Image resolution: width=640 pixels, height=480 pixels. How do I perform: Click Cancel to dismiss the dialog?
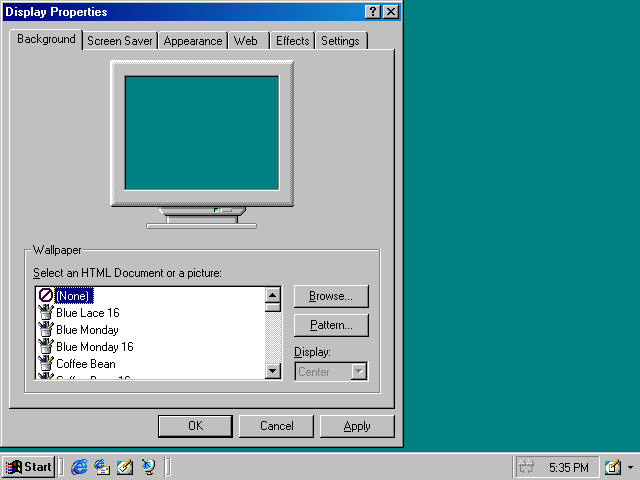click(x=276, y=426)
